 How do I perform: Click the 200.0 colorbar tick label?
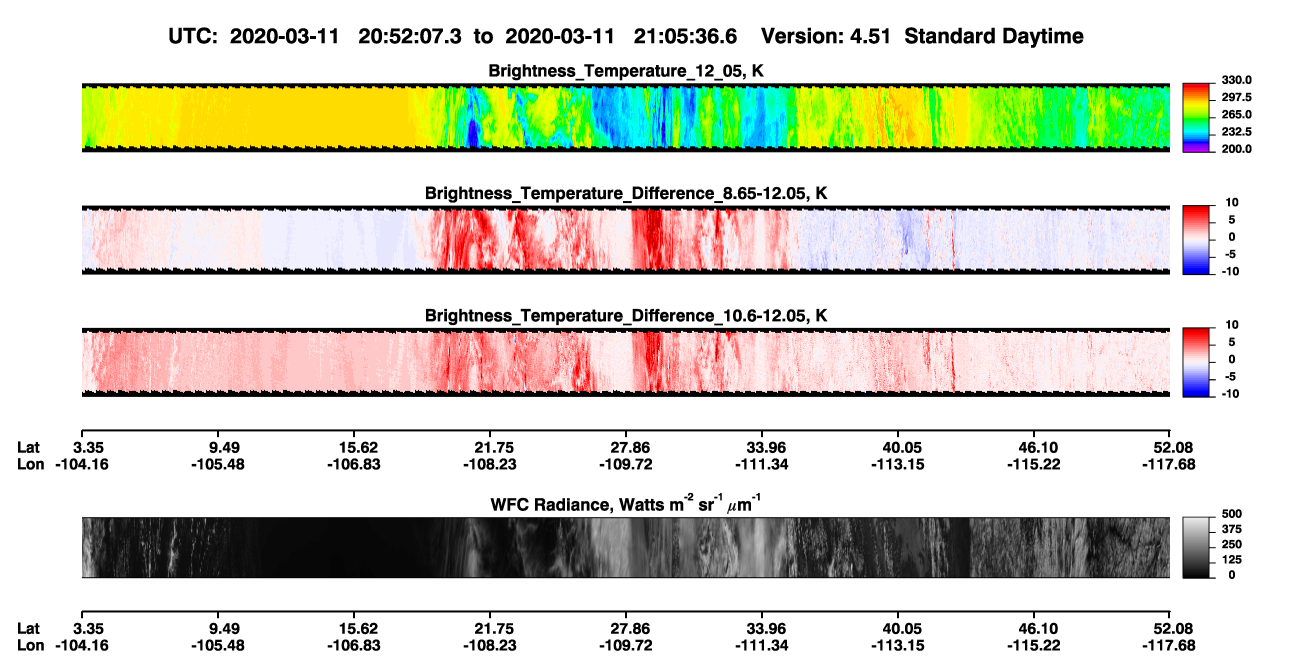(1235, 148)
